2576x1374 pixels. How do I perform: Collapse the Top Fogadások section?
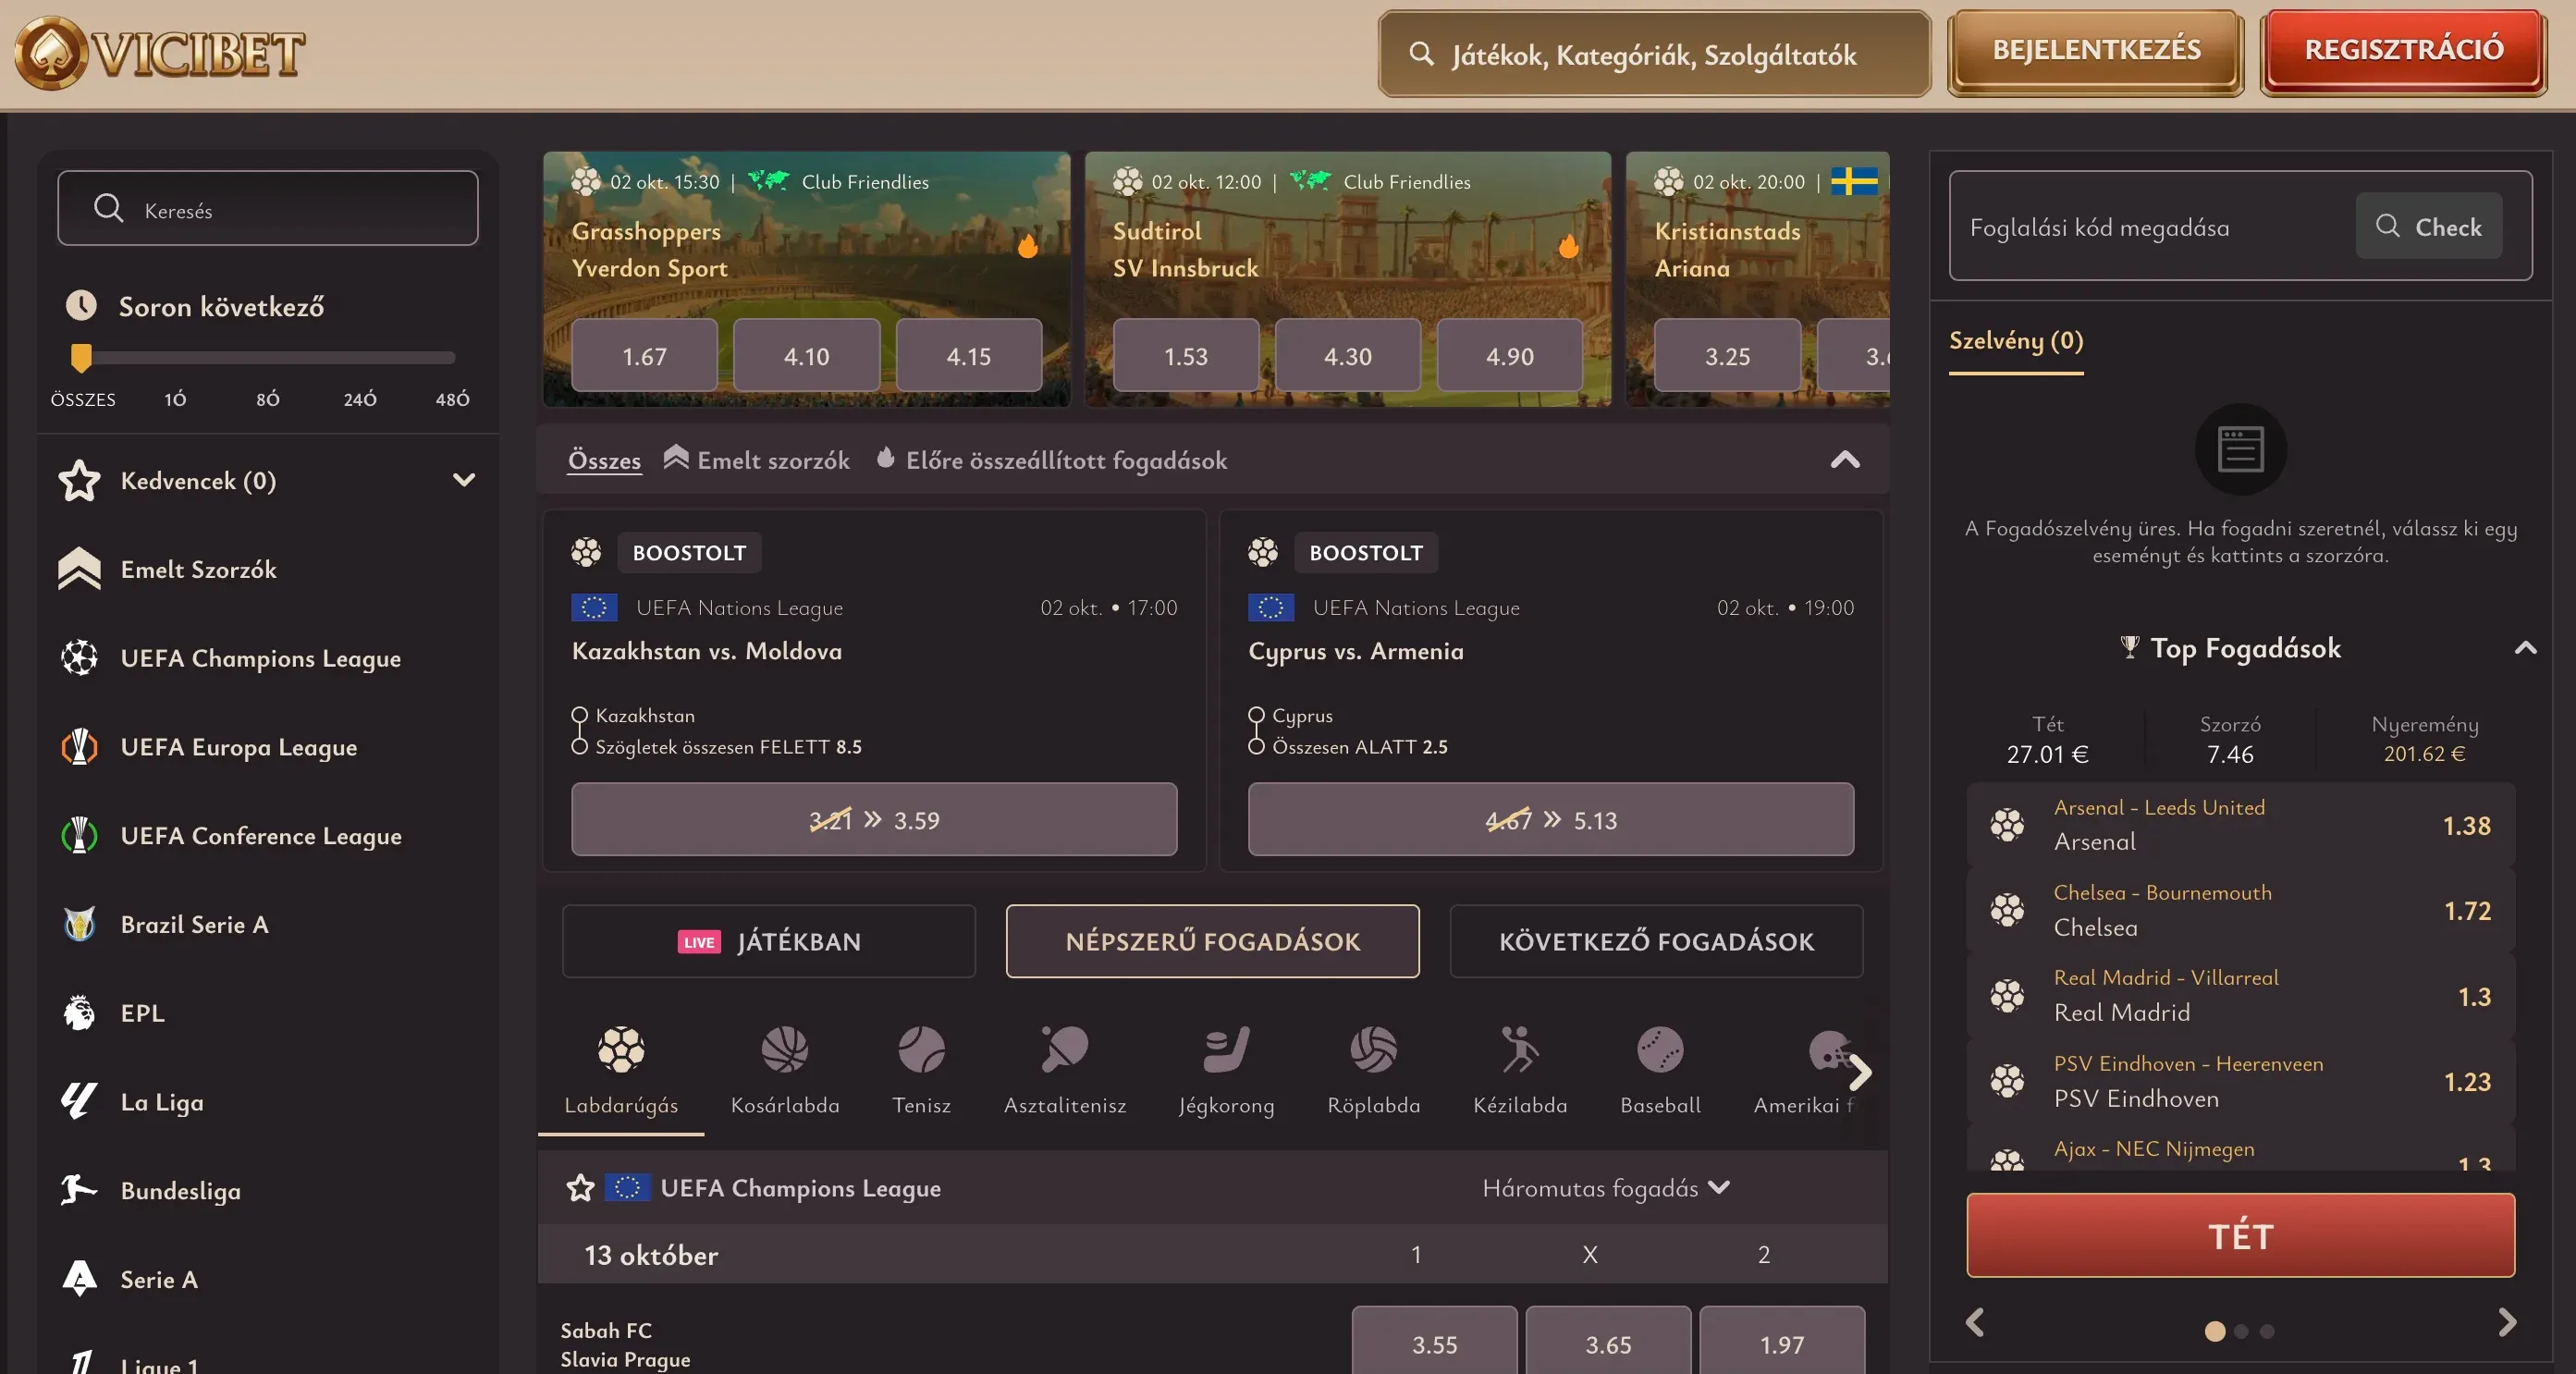tap(2526, 648)
